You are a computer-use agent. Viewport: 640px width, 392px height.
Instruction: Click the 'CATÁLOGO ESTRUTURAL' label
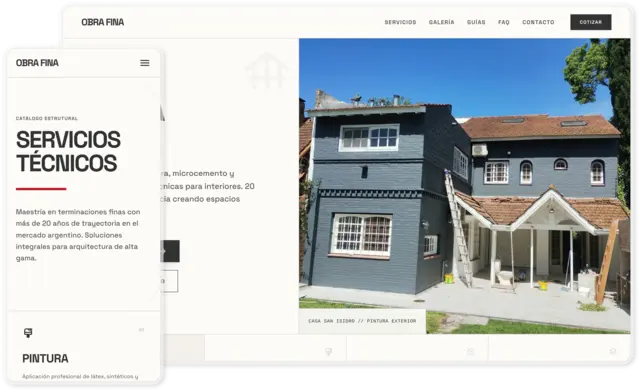tap(47, 118)
